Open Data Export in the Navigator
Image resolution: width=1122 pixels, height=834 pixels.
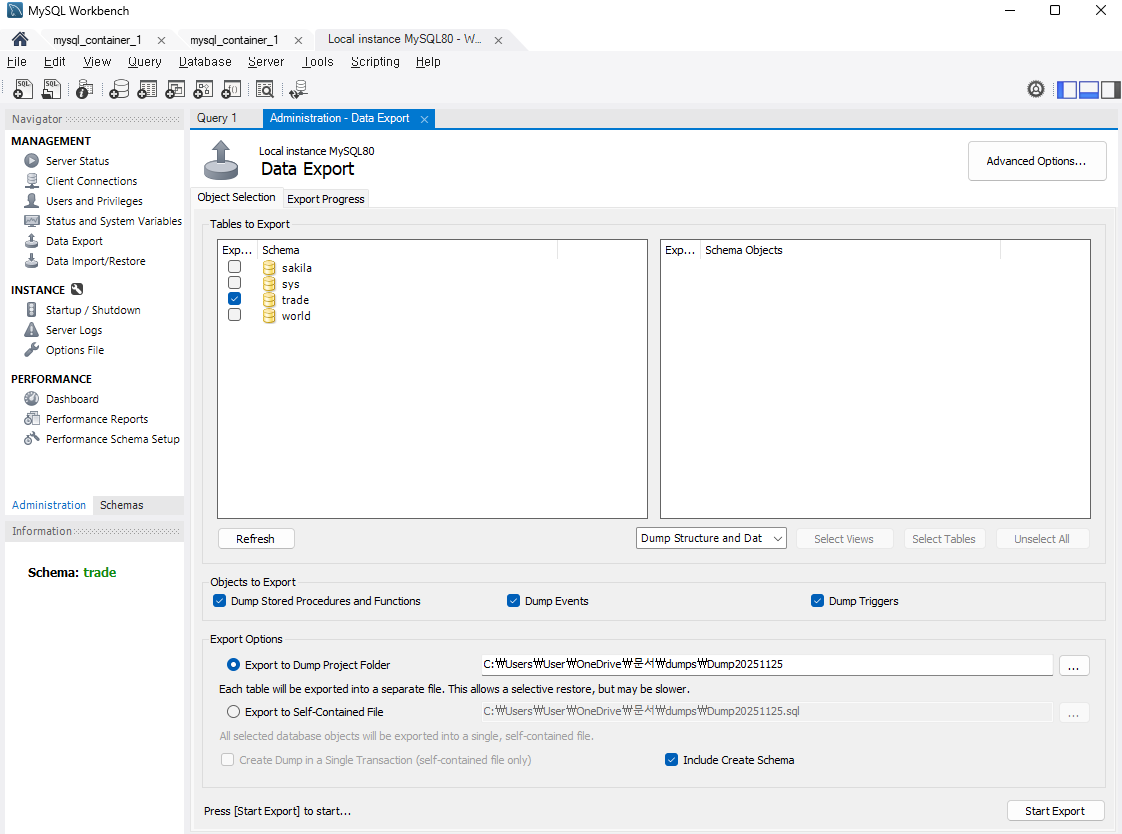74,241
